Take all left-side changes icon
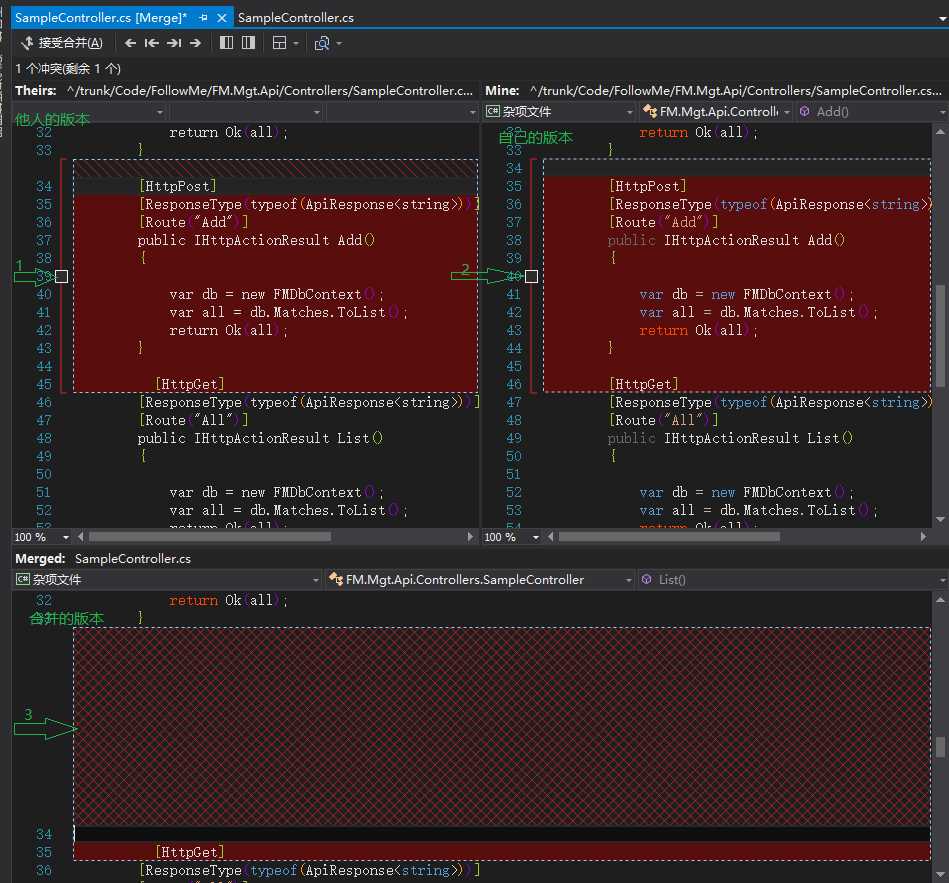The image size is (949, 883). click(x=226, y=42)
